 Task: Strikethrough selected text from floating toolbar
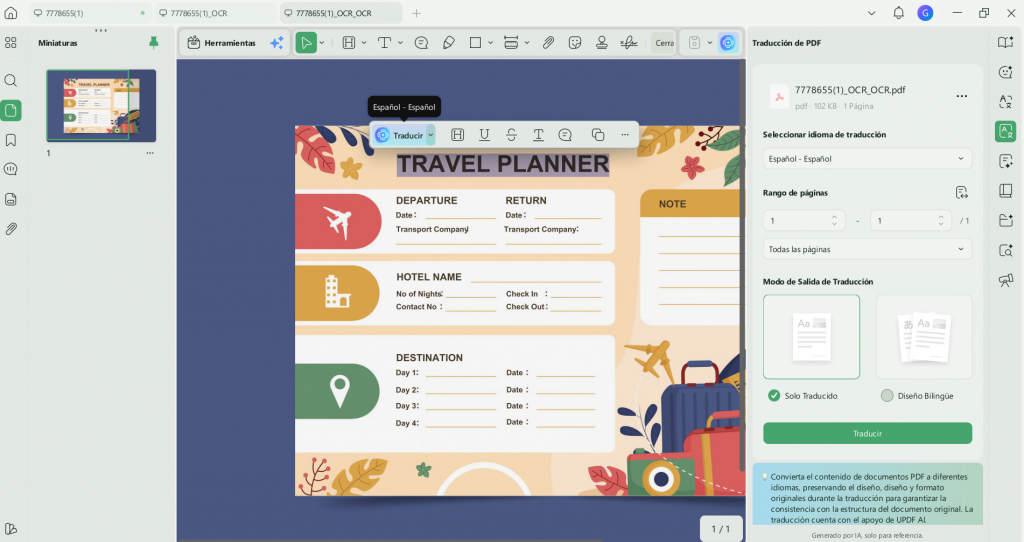click(x=511, y=135)
